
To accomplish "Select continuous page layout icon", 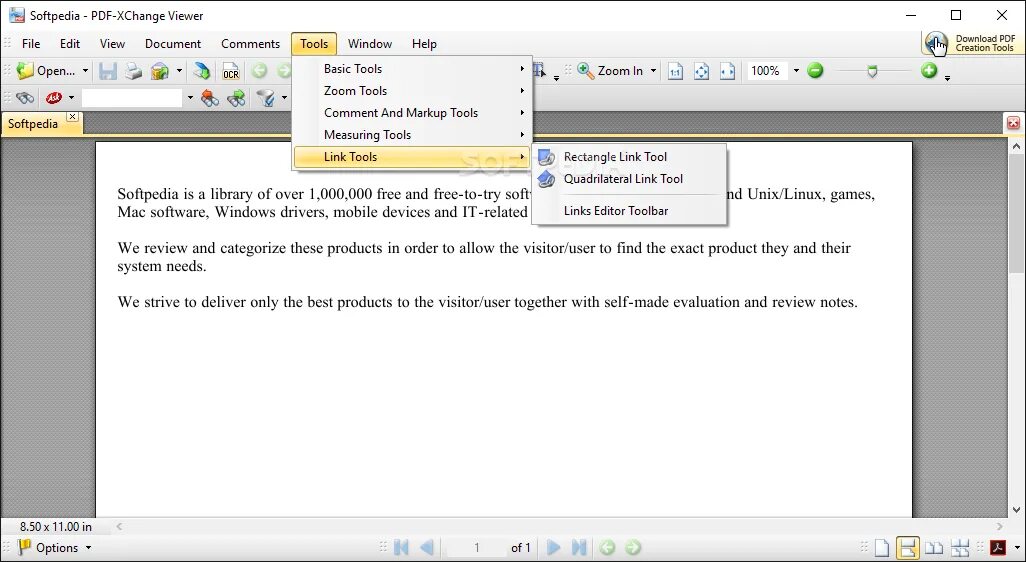I will coord(908,548).
